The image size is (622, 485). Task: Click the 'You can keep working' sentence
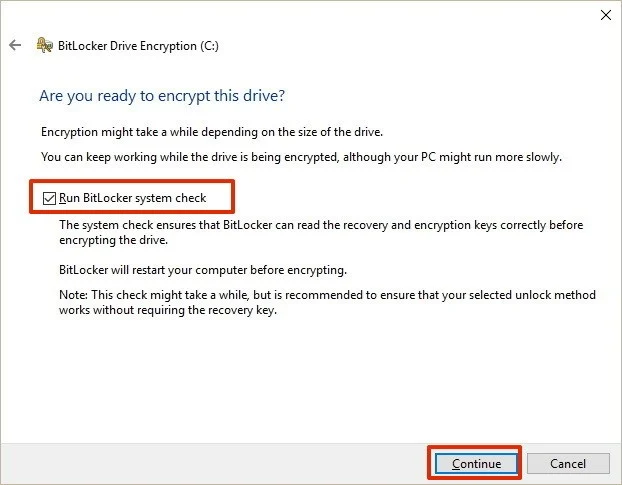(x=301, y=157)
